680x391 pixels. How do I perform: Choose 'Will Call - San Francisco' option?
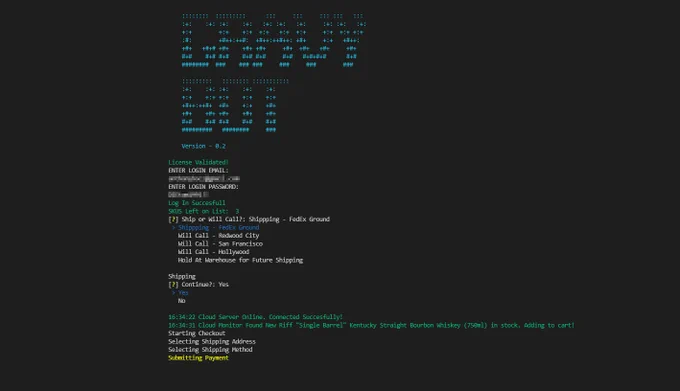220,244
